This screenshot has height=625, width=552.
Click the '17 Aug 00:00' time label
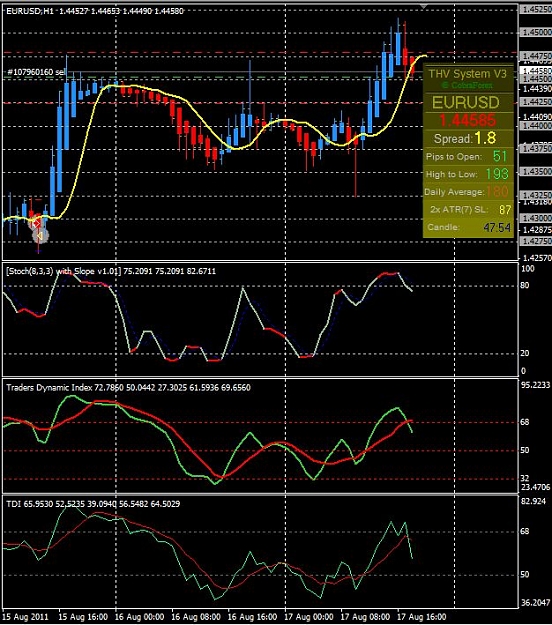point(309,617)
